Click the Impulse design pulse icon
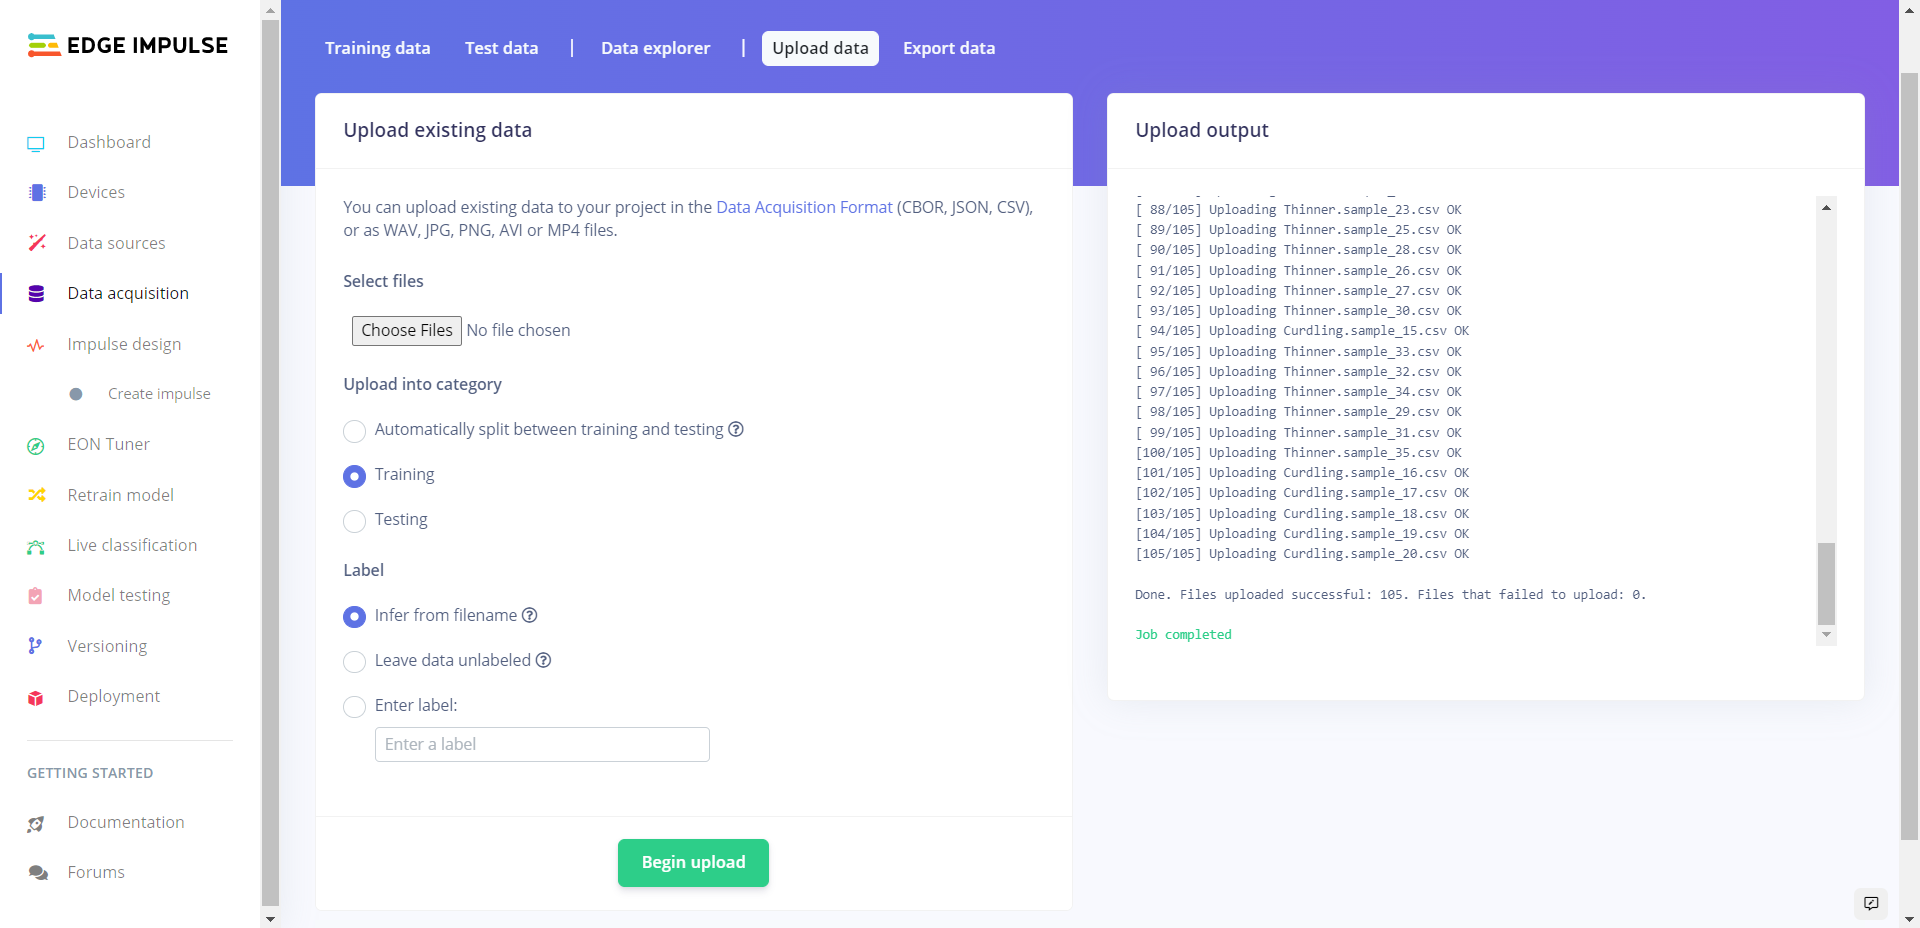Viewport: 1920px width, 928px height. [x=36, y=345]
